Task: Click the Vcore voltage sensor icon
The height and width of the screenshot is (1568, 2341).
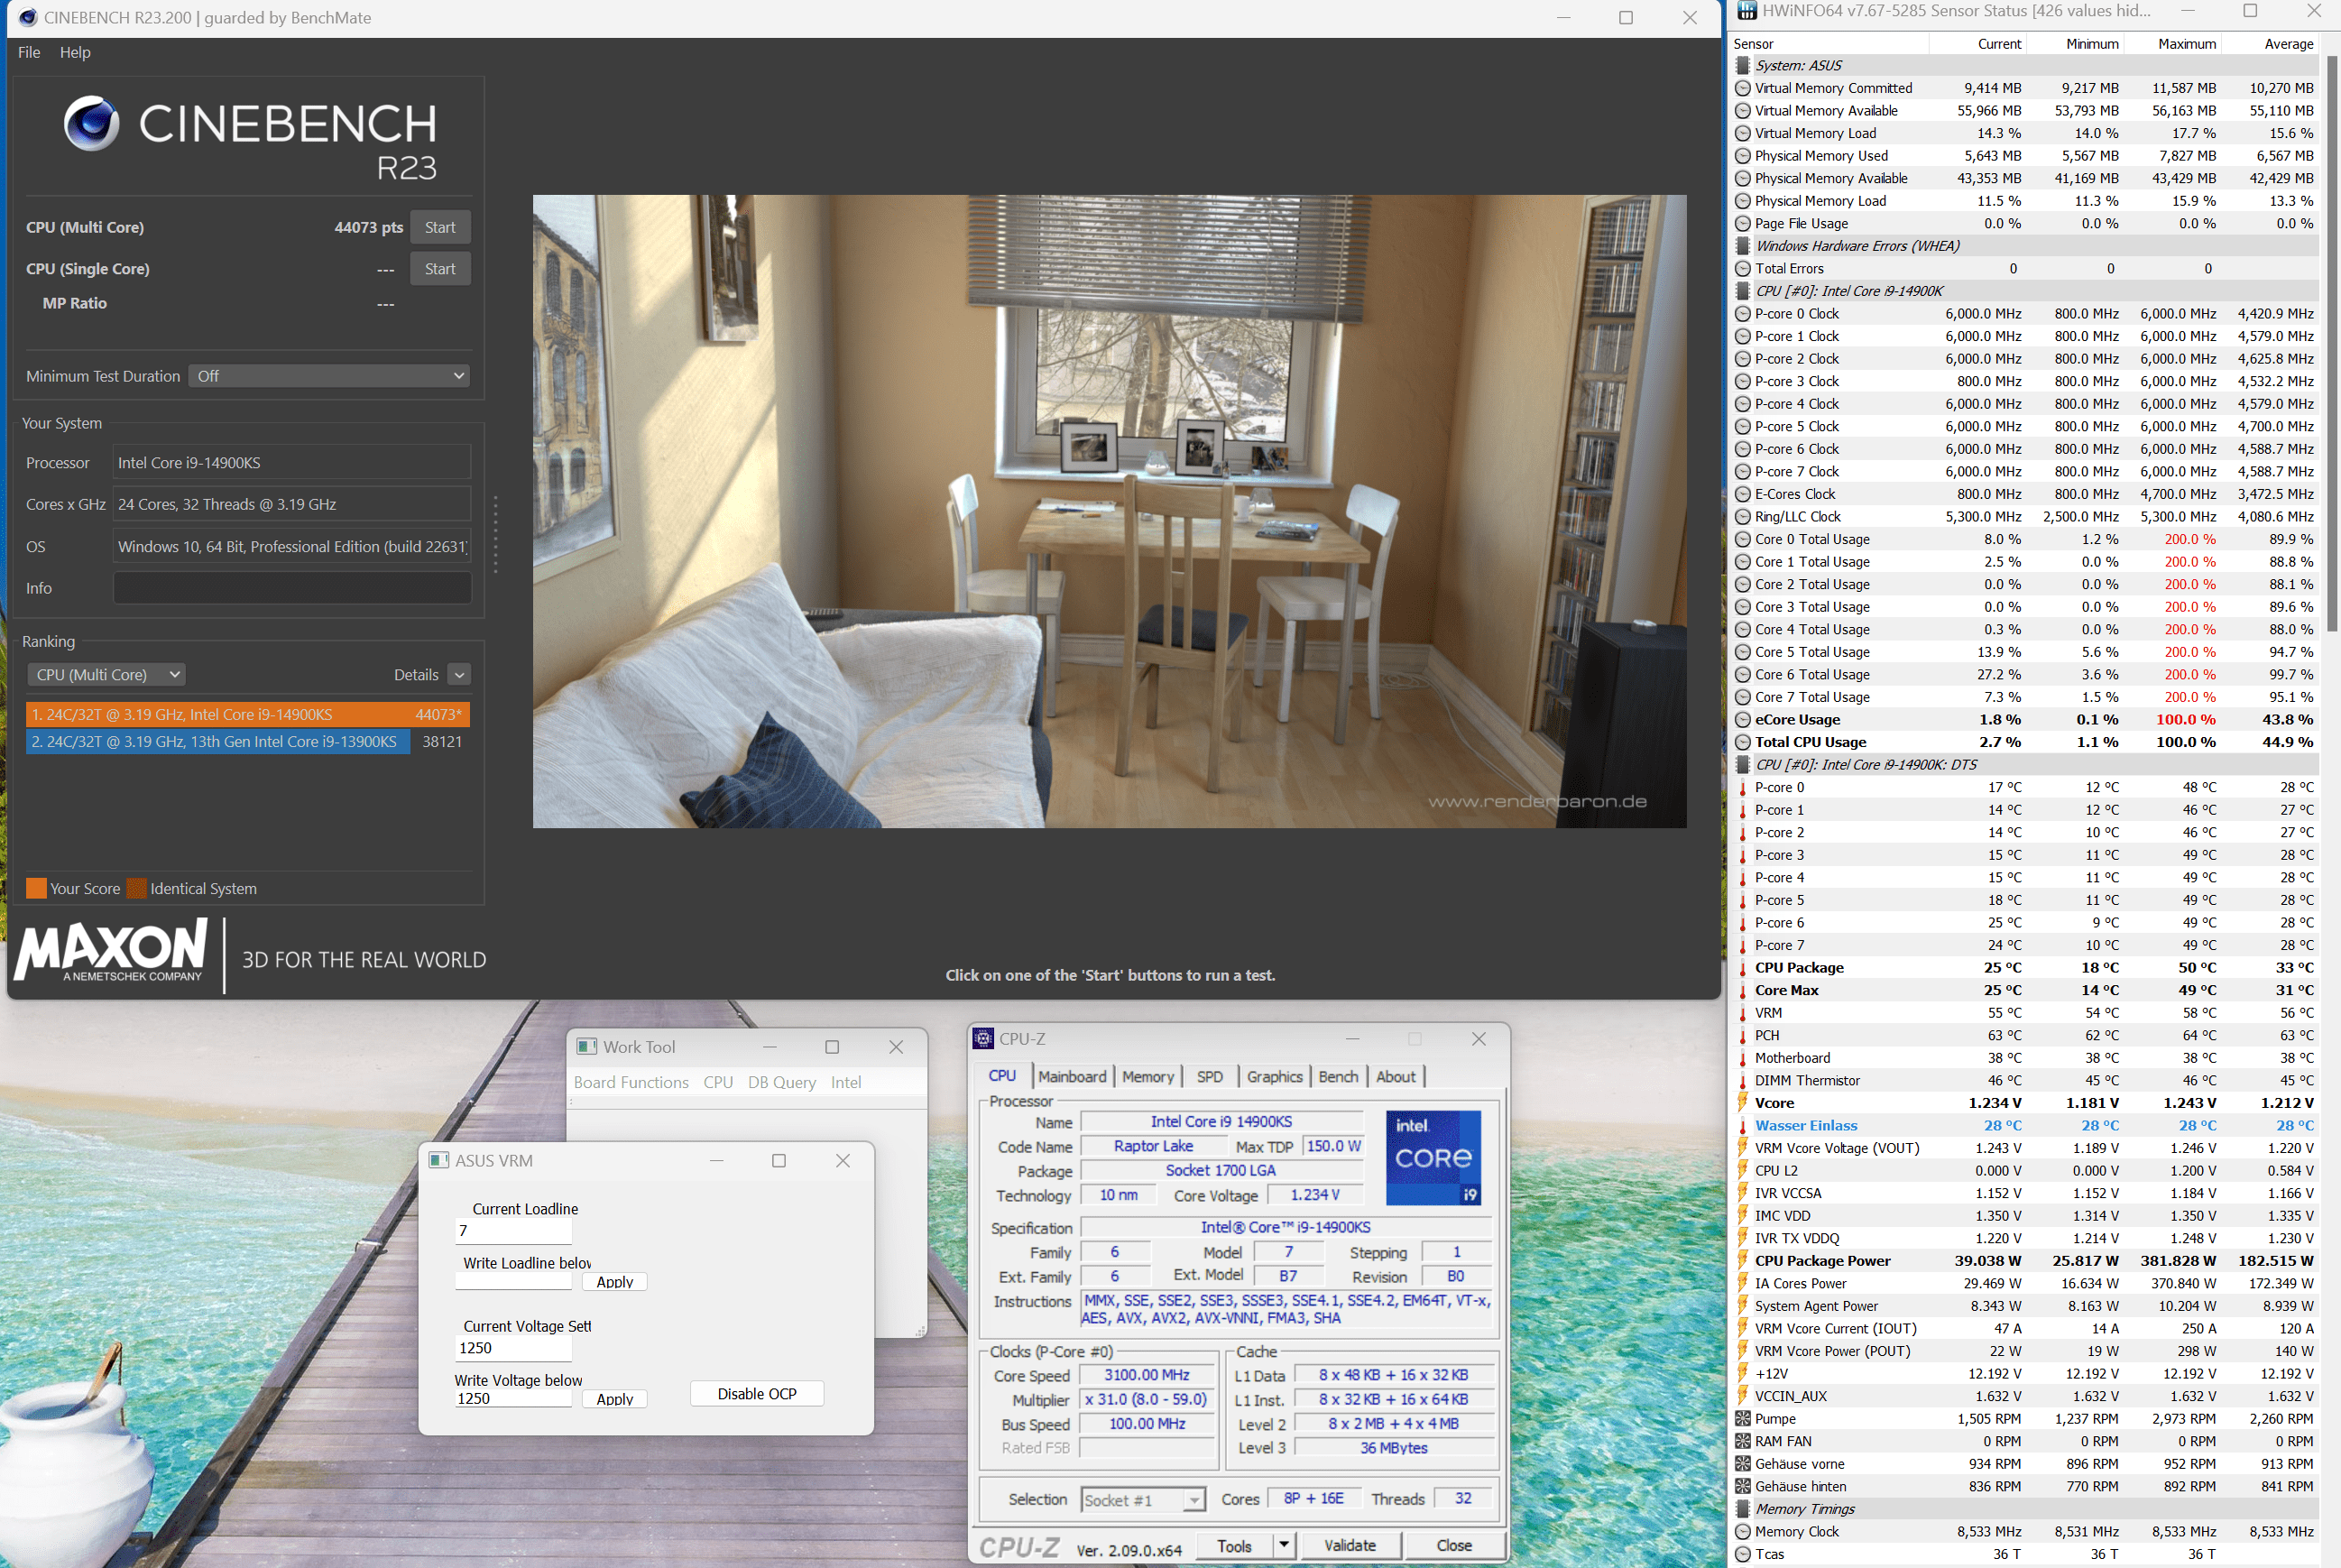Action: (1742, 1103)
